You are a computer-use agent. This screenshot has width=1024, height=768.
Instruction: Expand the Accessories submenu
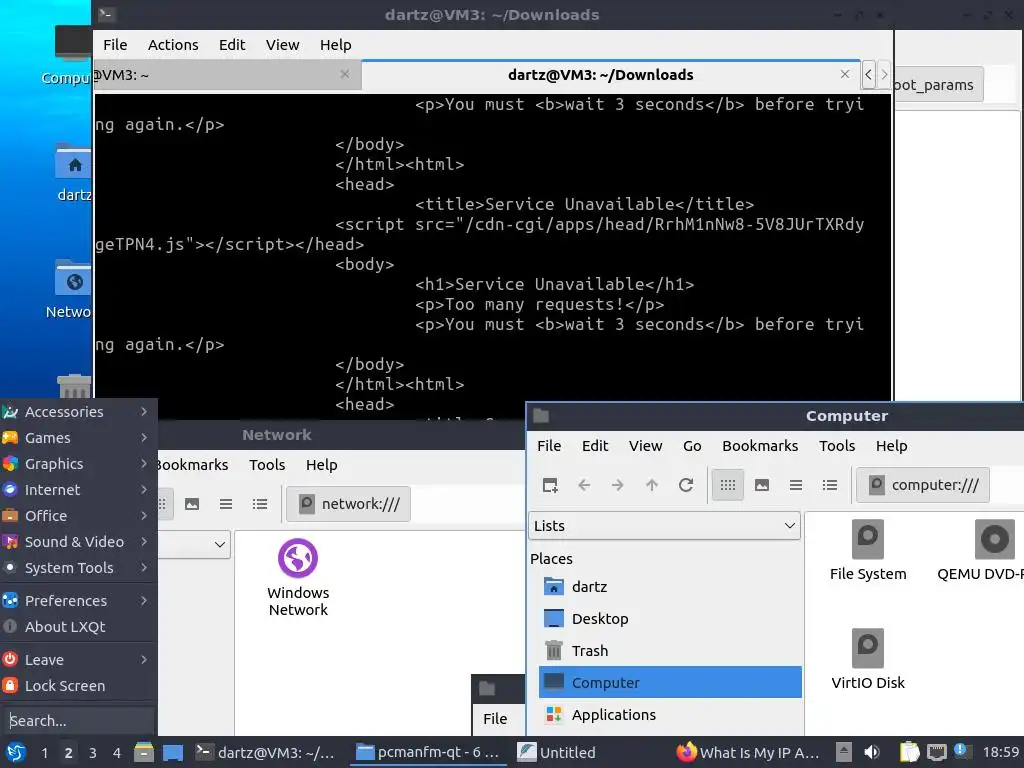[78, 412]
